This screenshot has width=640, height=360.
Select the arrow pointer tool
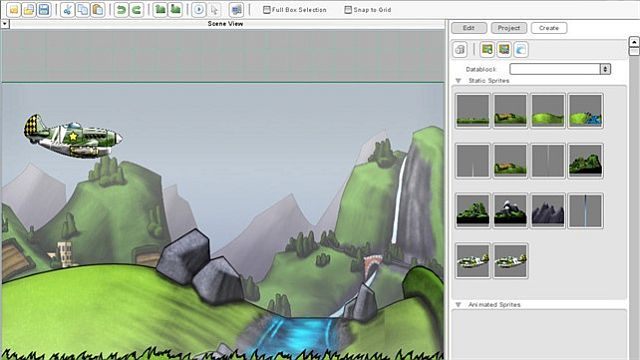tap(214, 9)
